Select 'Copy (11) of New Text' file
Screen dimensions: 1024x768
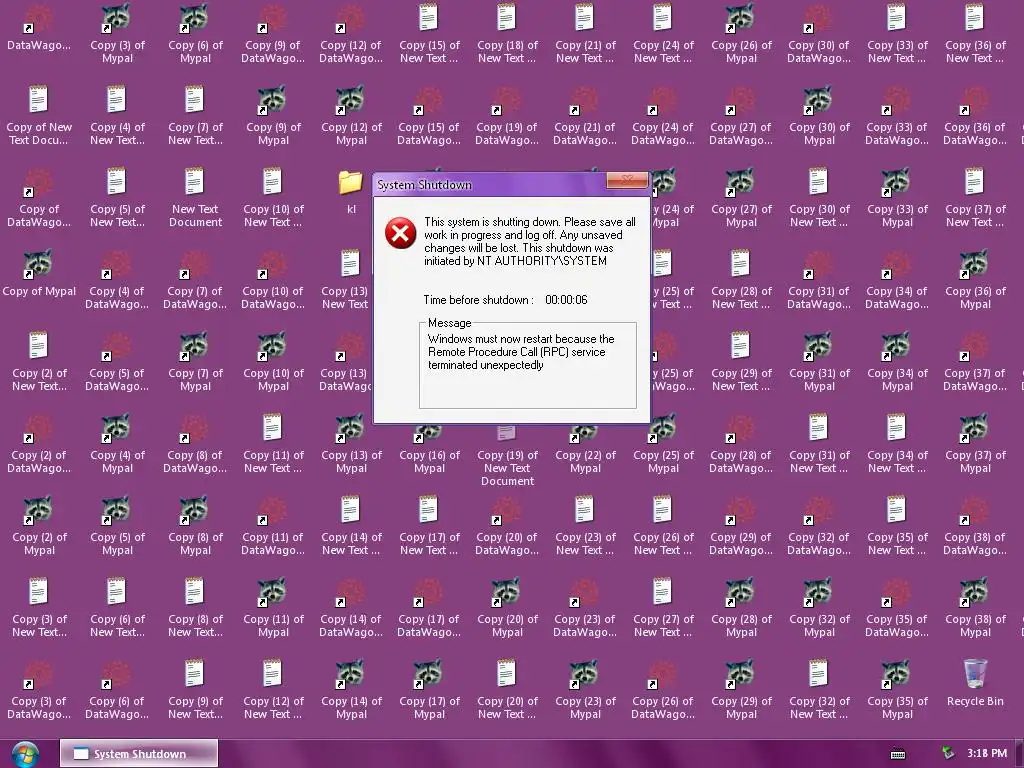point(273,443)
